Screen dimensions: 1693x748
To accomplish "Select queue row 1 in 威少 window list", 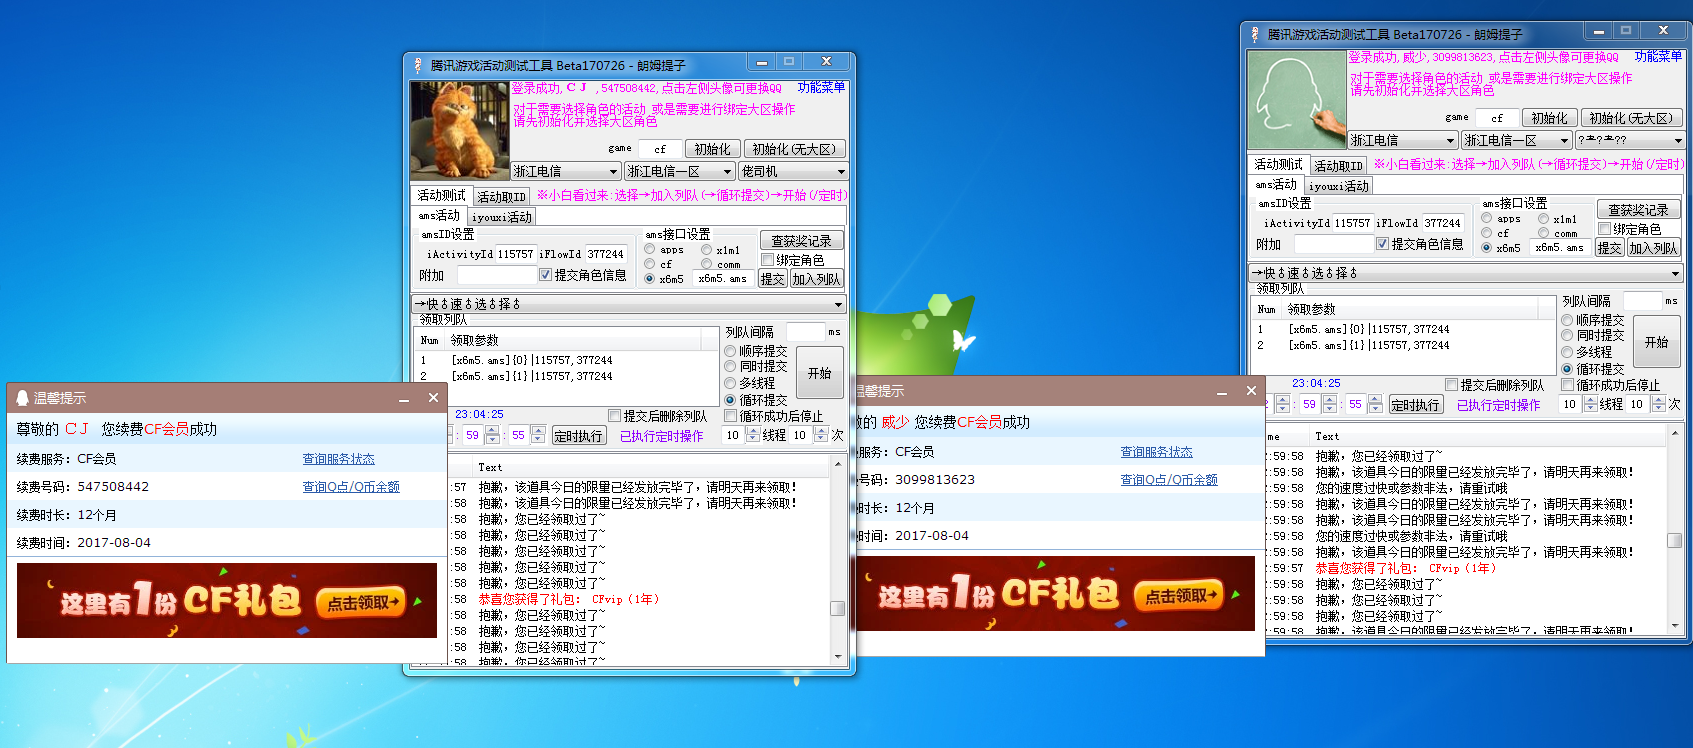I will click(1401, 329).
